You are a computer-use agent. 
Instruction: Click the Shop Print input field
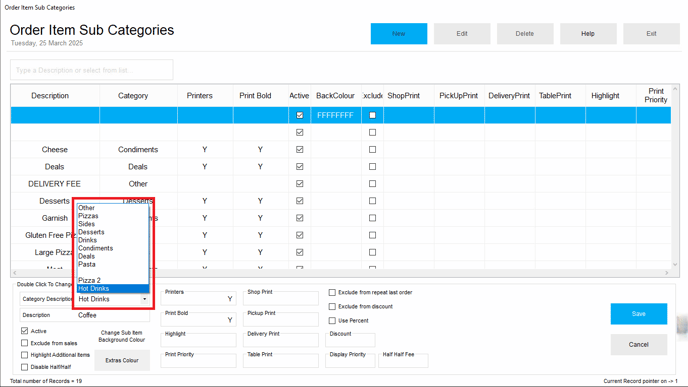click(281, 299)
